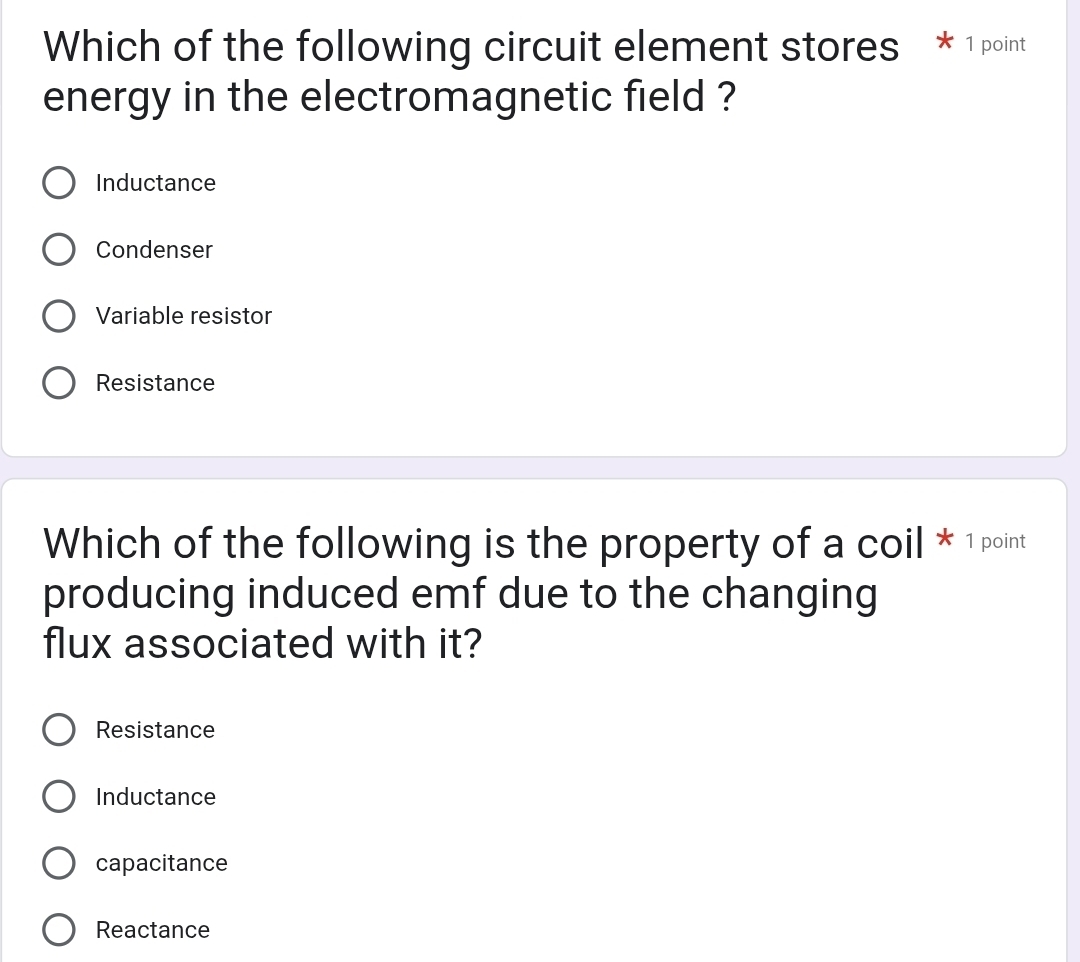Viewport: 1080px width, 962px height.
Task: Click the Condenser option label text
Action: (x=154, y=250)
